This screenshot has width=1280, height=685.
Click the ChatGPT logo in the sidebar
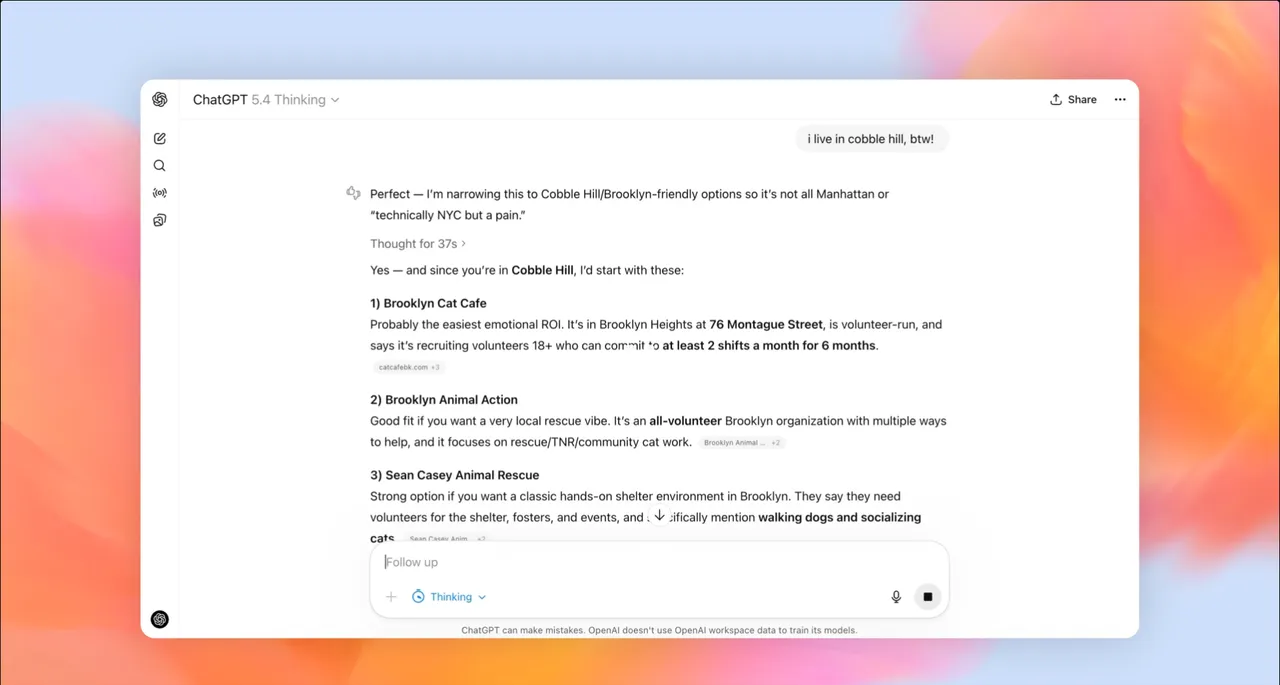click(160, 99)
